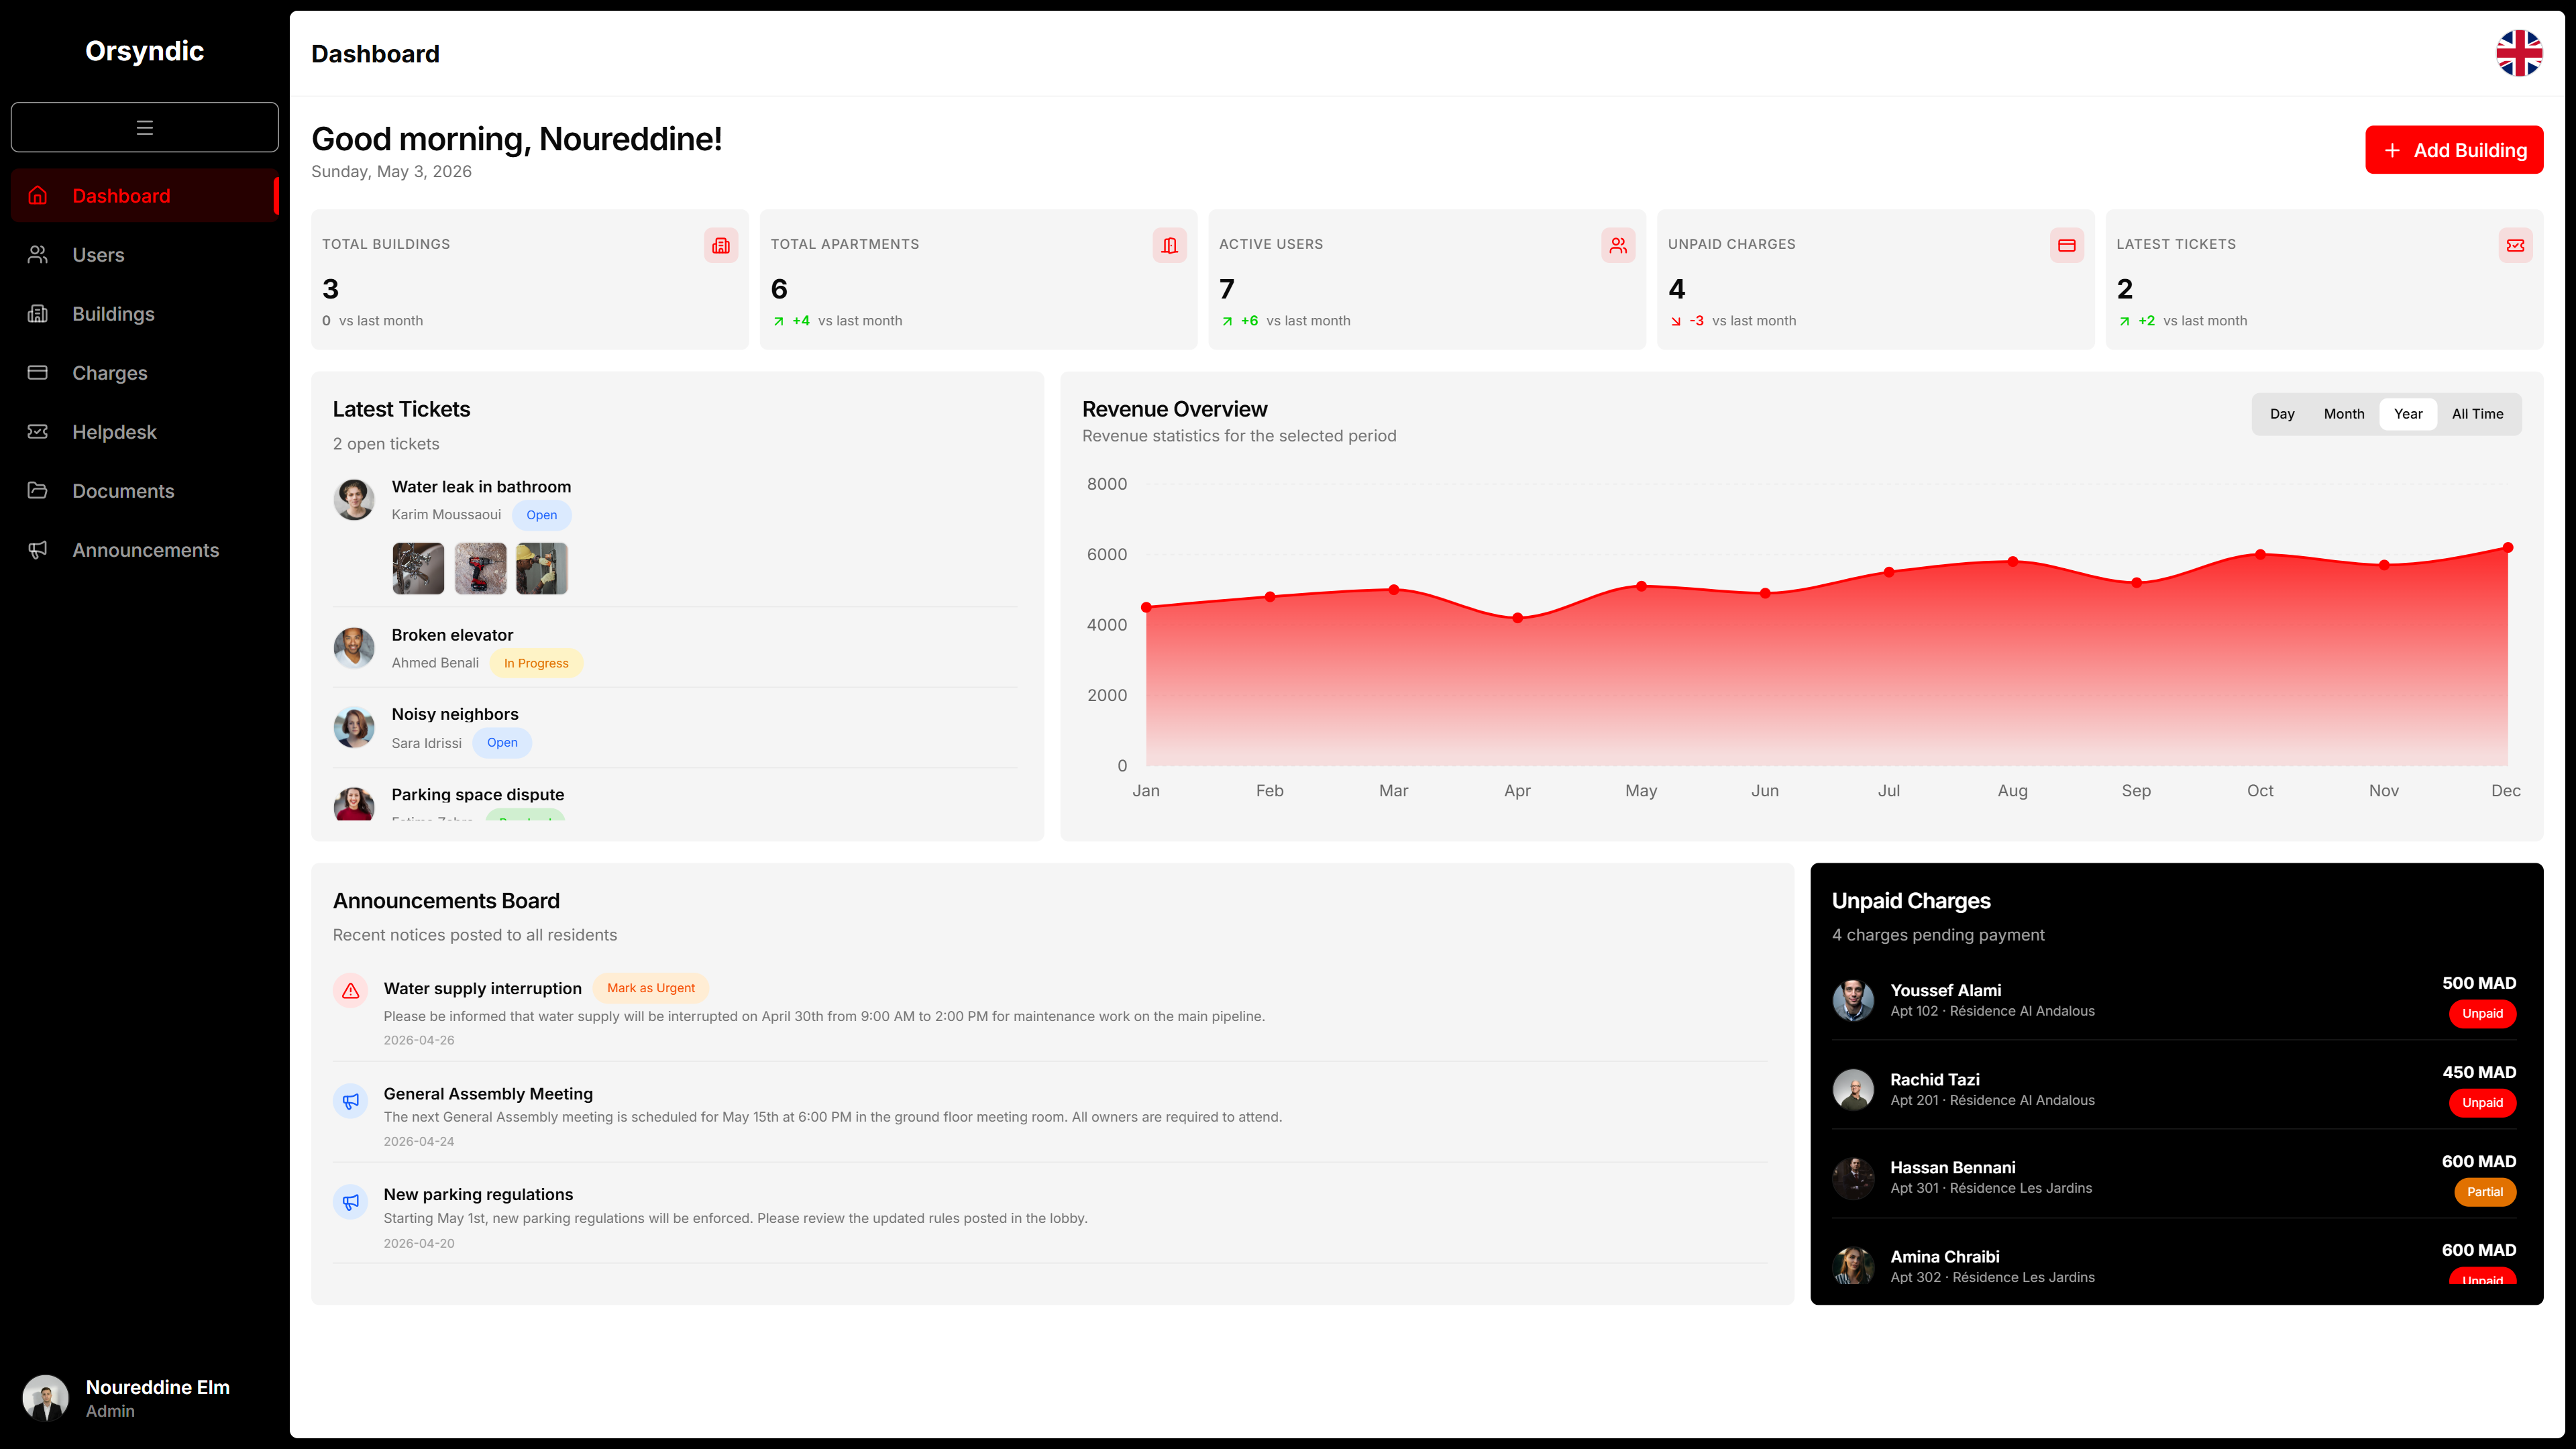2576x1449 pixels.
Task: Click Unpaid badge for Youssef Alami
Action: (2482, 1014)
